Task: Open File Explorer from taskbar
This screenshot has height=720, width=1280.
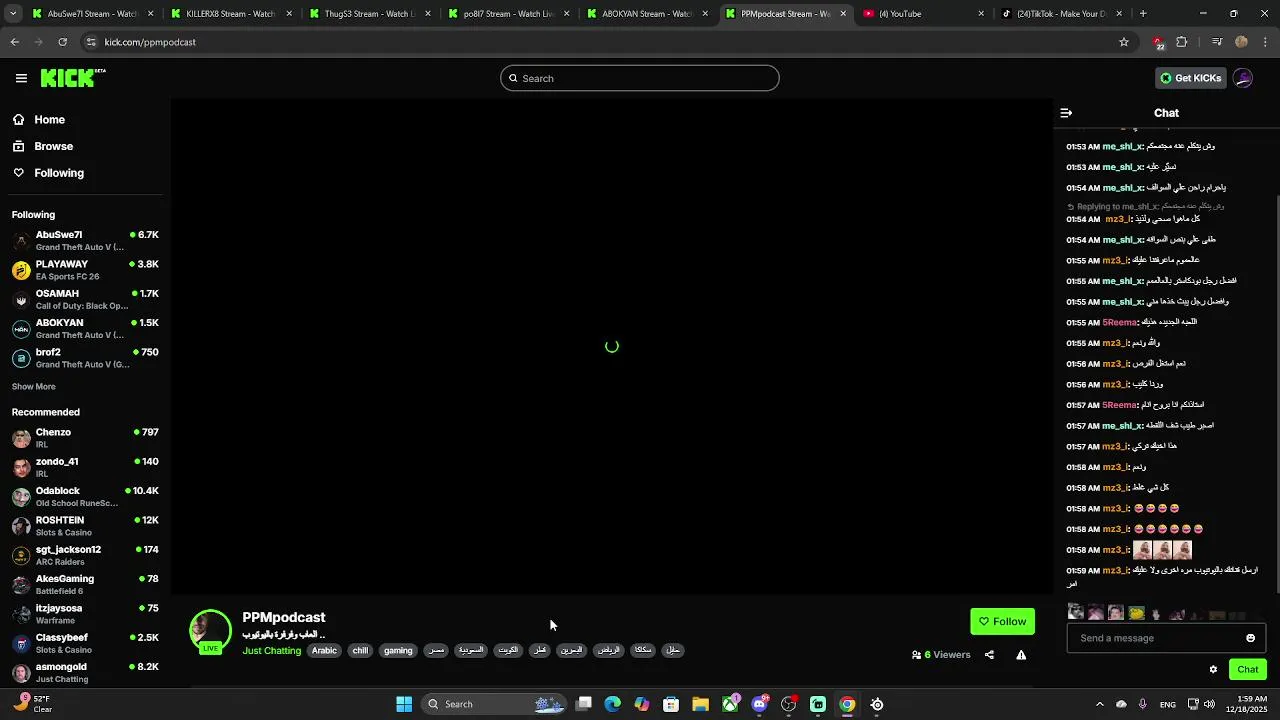Action: tap(700, 704)
